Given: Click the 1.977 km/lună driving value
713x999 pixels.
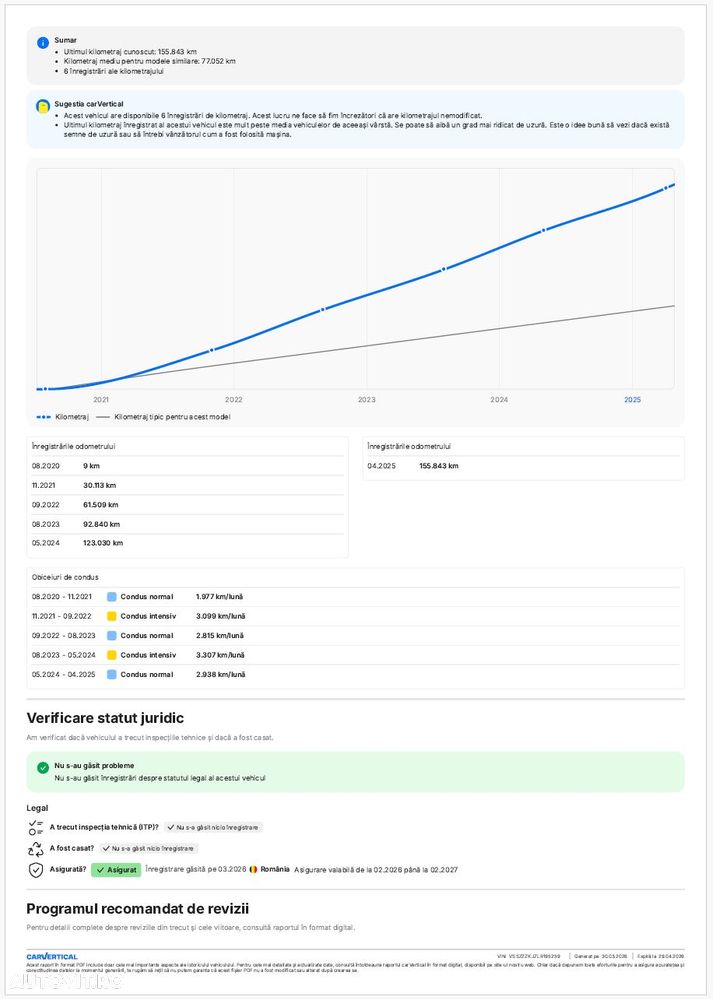Looking at the screenshot, I should click(x=219, y=597).
